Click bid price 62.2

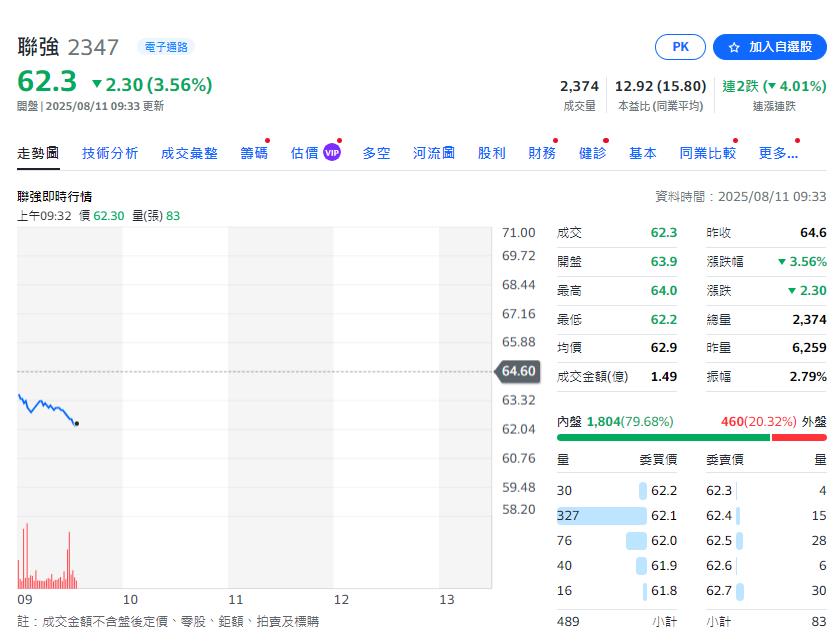click(x=664, y=490)
